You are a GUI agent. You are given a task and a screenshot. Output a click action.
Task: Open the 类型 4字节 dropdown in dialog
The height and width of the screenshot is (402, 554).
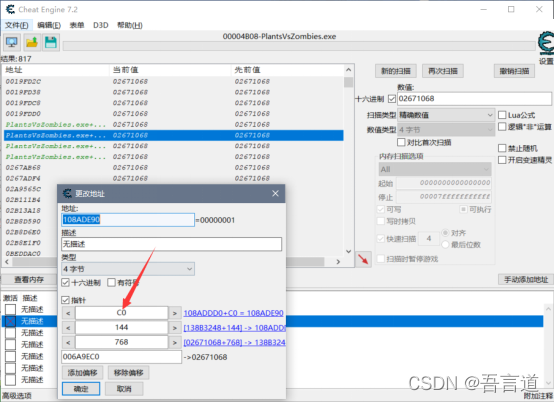pyautogui.click(x=128, y=269)
